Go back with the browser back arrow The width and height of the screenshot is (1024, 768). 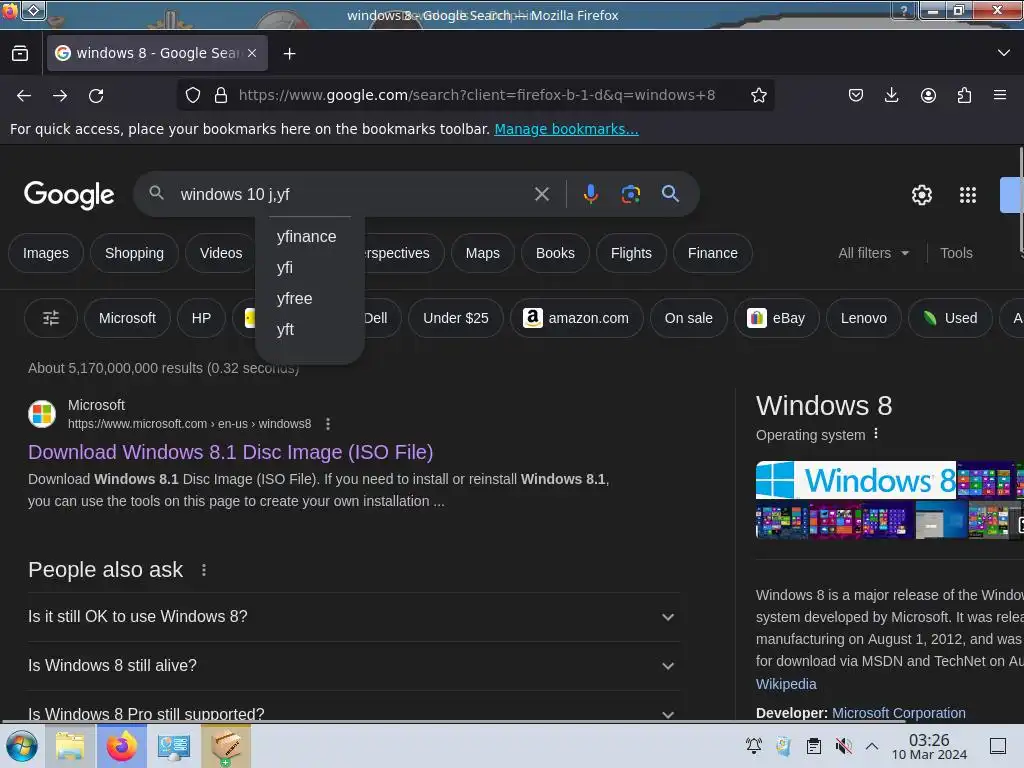pos(24,95)
